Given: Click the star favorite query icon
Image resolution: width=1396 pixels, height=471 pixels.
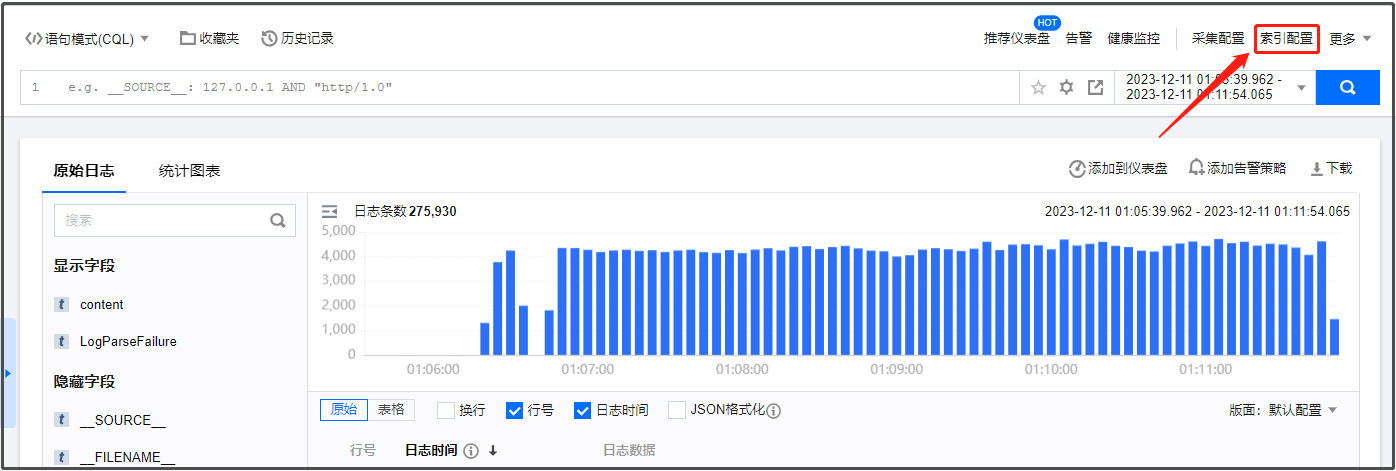Looking at the screenshot, I should [x=1038, y=88].
